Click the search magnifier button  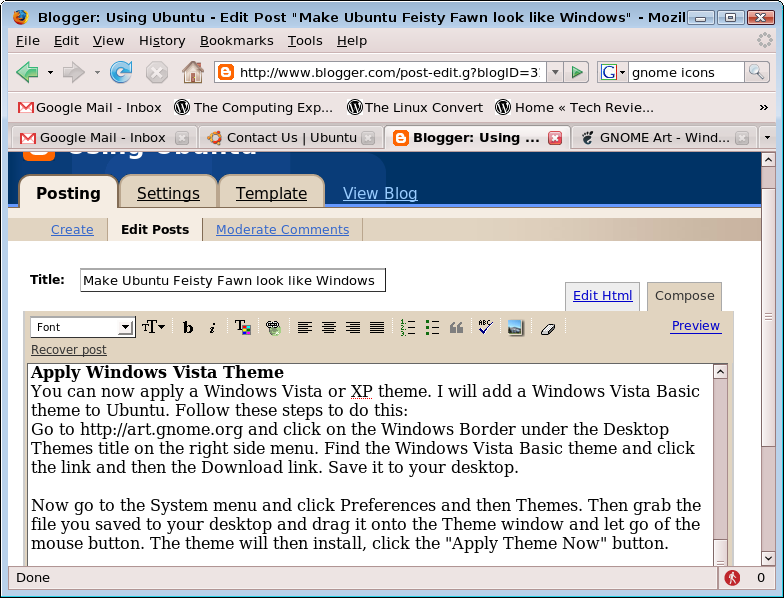756,72
